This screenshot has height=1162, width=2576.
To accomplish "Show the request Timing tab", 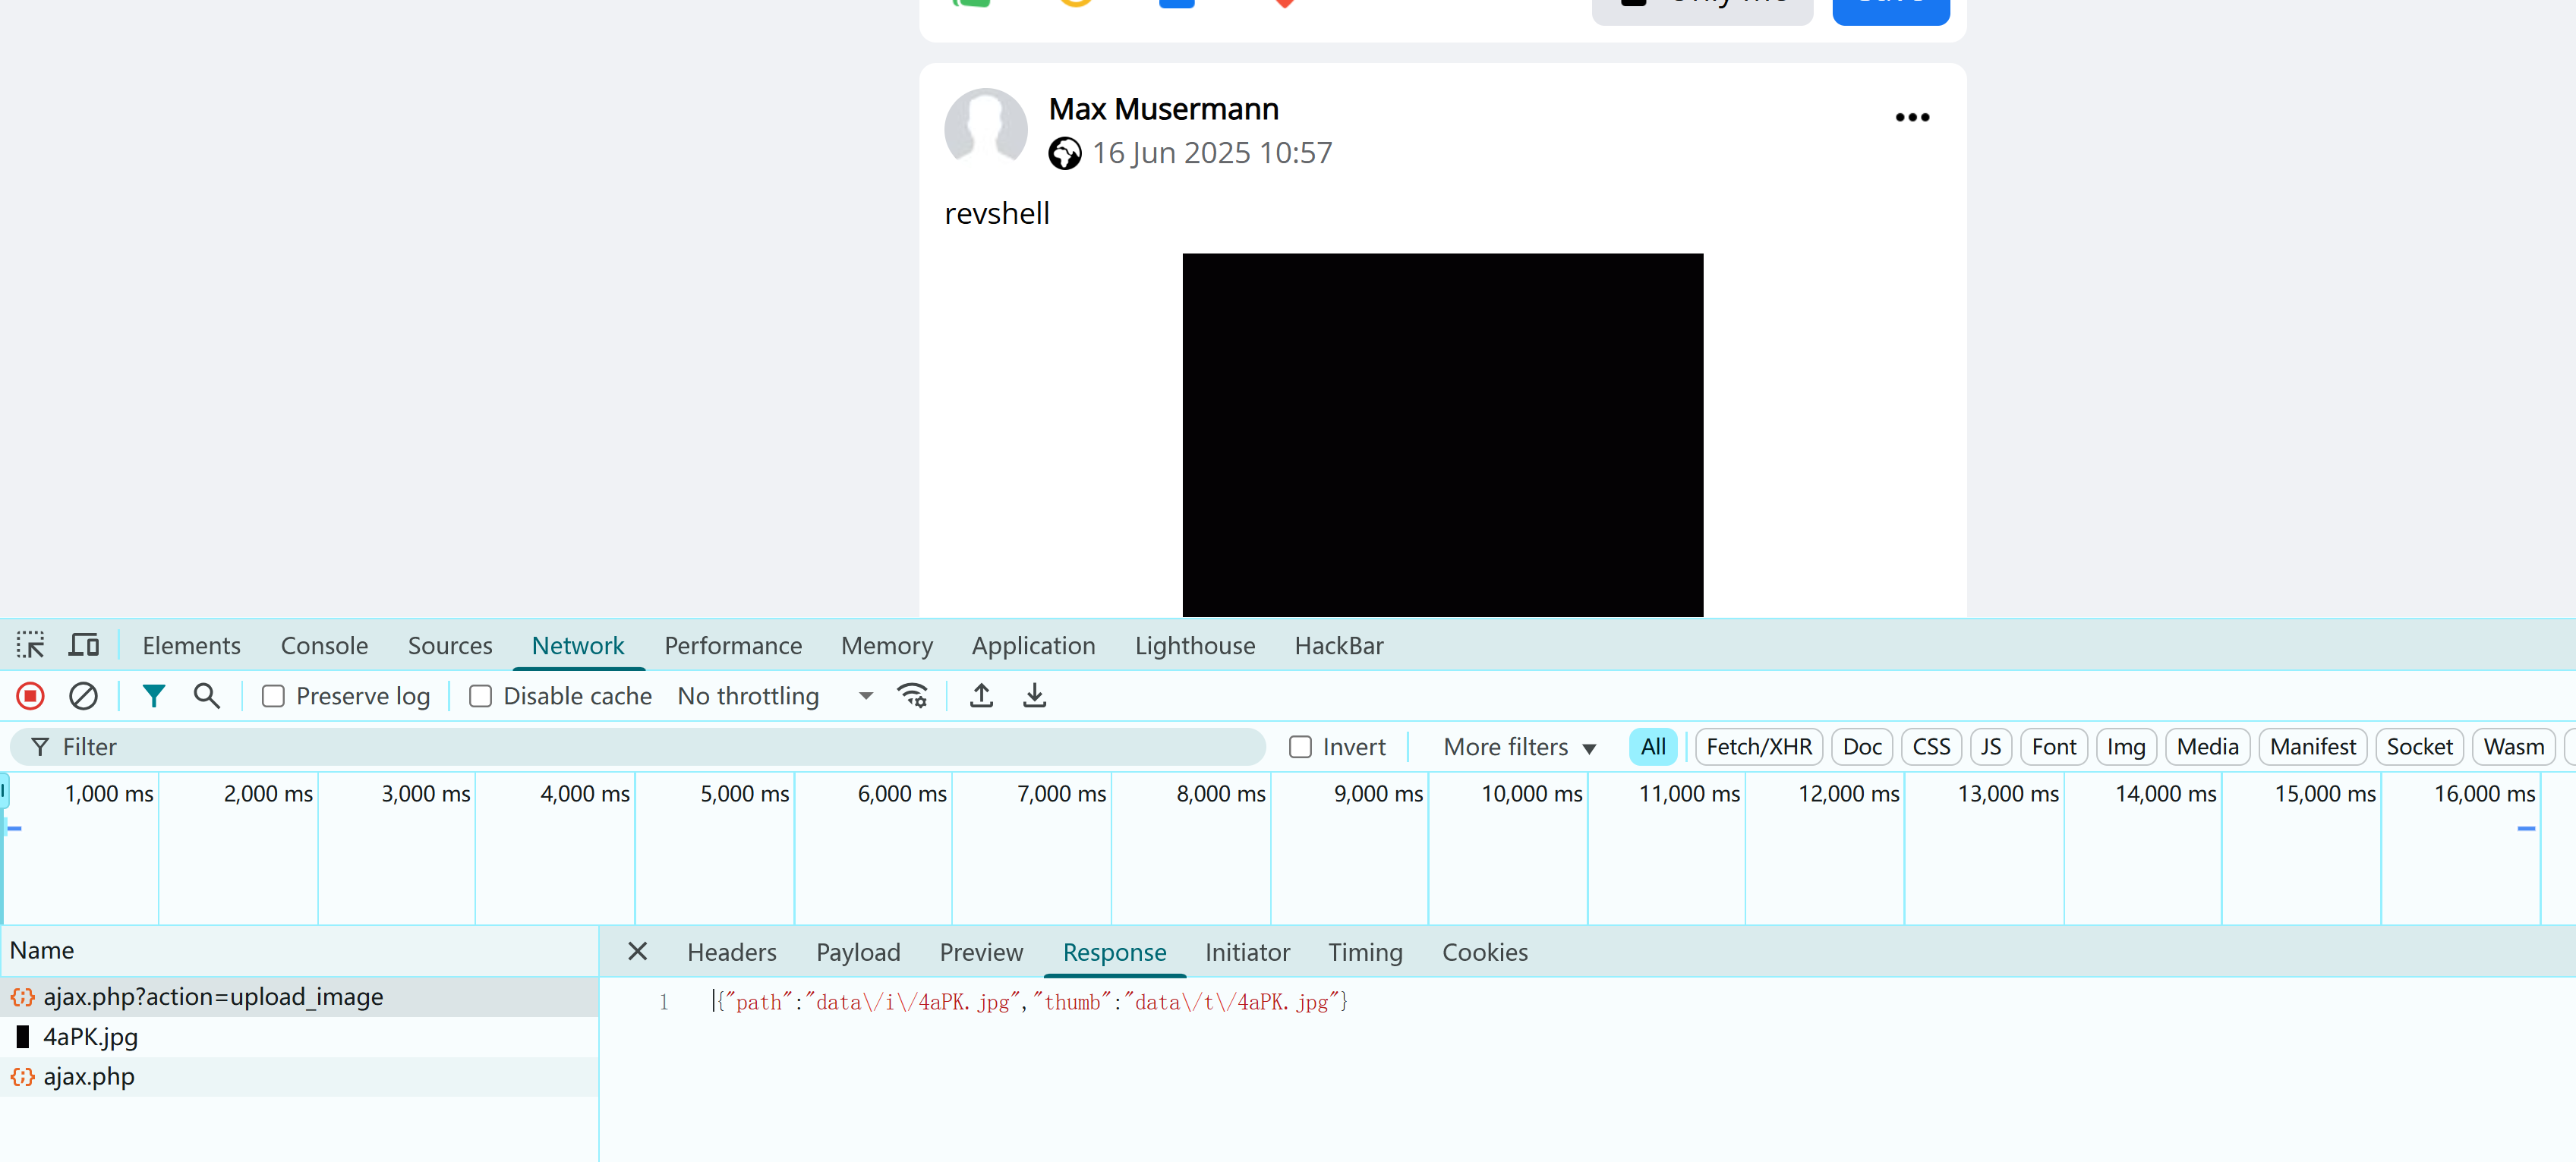I will pos(1365,952).
